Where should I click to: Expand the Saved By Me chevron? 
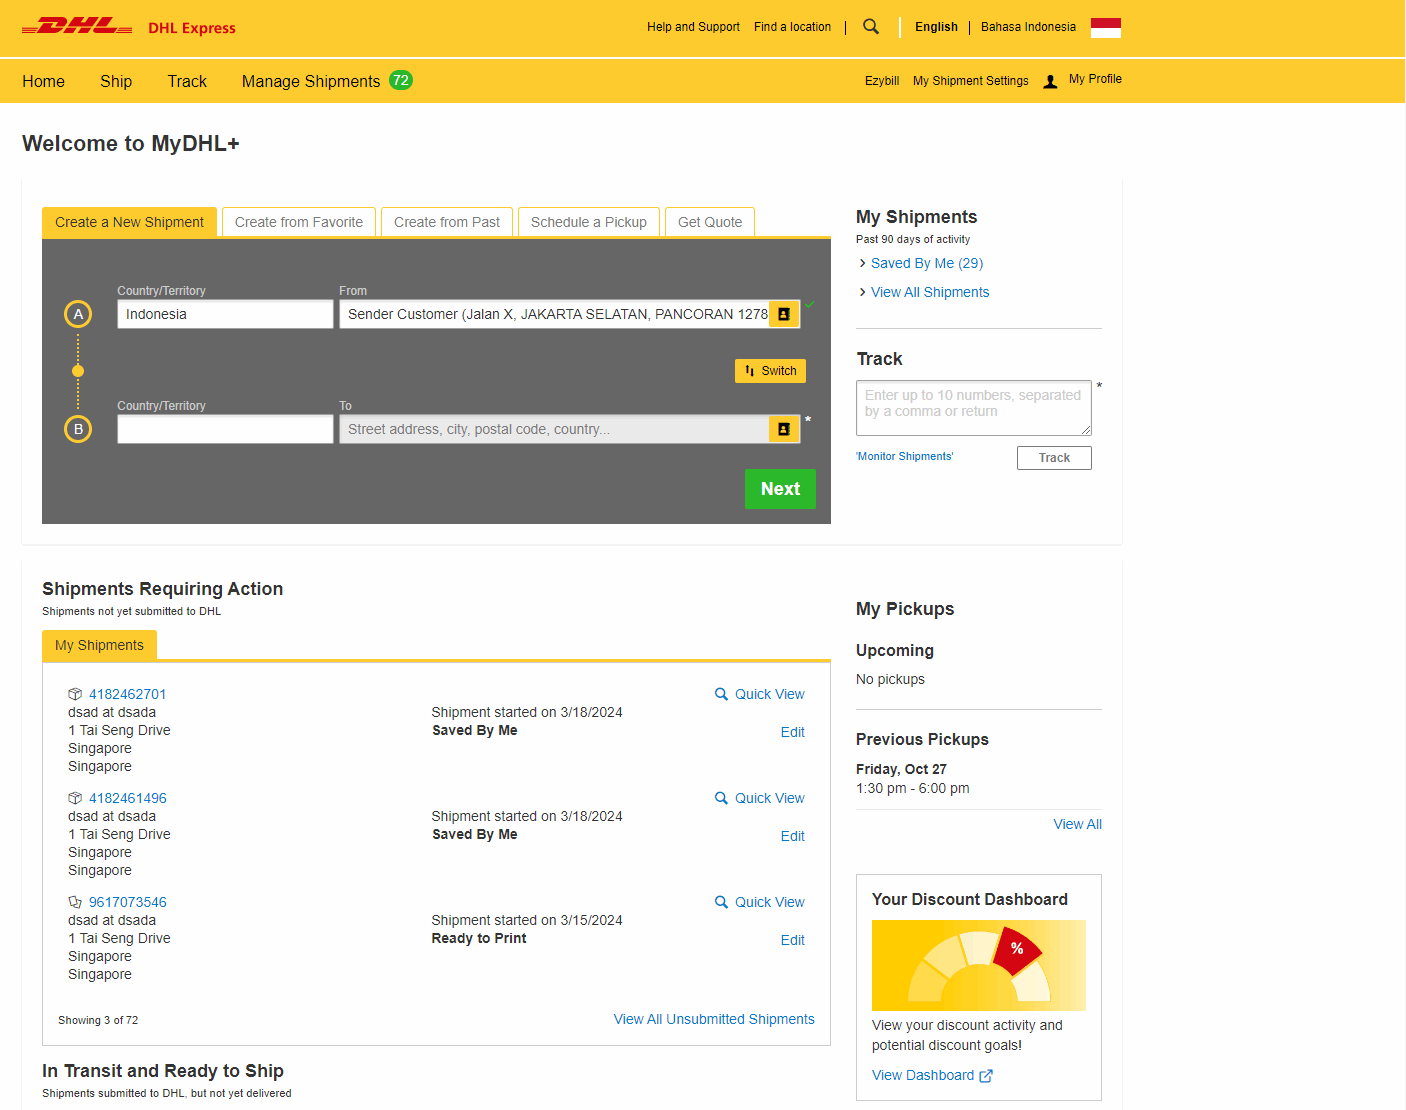[x=862, y=263]
